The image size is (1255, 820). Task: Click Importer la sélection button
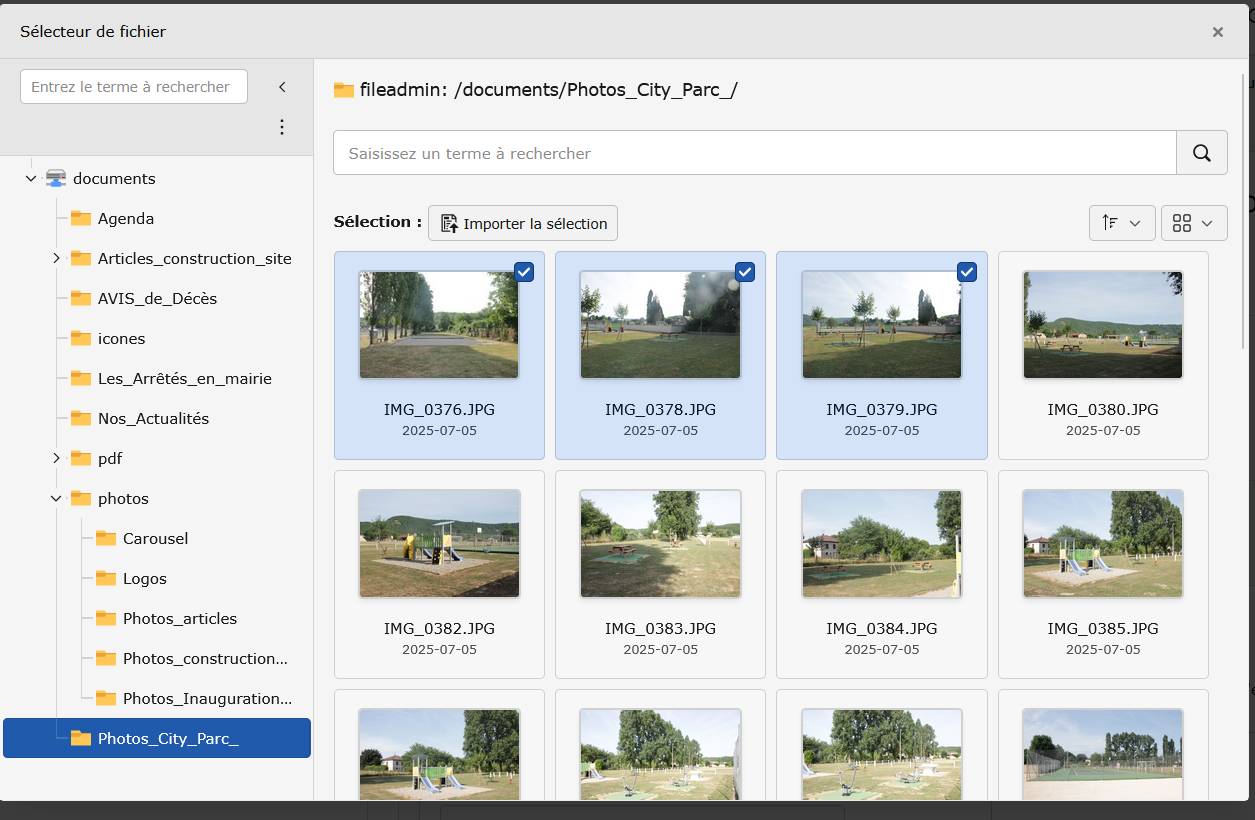click(x=523, y=223)
